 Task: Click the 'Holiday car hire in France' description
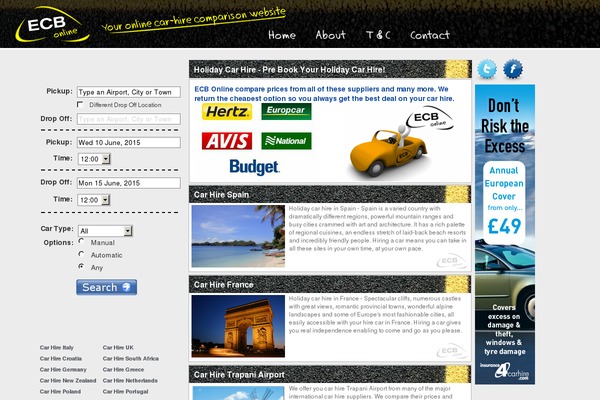[375, 315]
